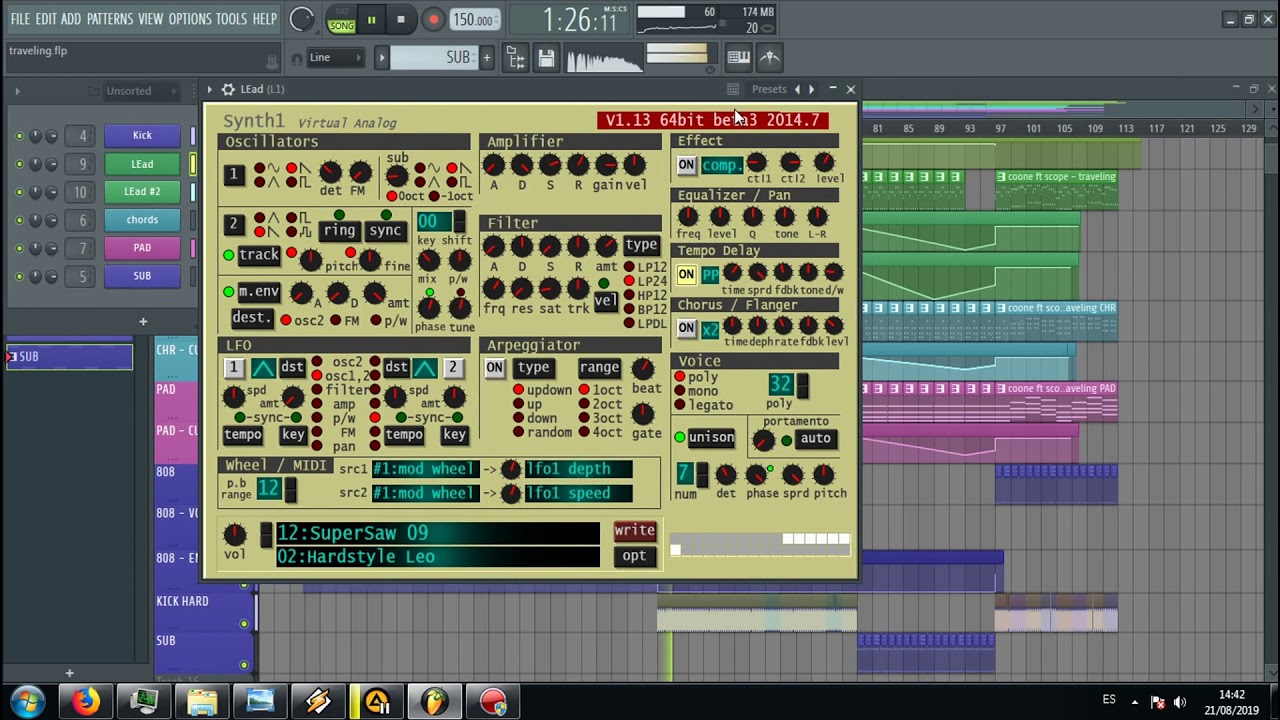Select the HP12 filter type
1280x720 pixels.
pos(629,296)
